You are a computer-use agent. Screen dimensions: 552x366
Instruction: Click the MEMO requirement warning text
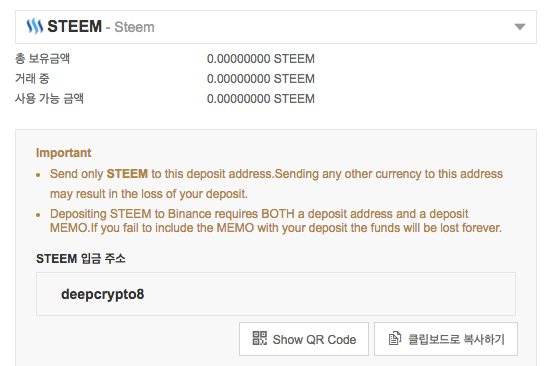click(x=276, y=221)
